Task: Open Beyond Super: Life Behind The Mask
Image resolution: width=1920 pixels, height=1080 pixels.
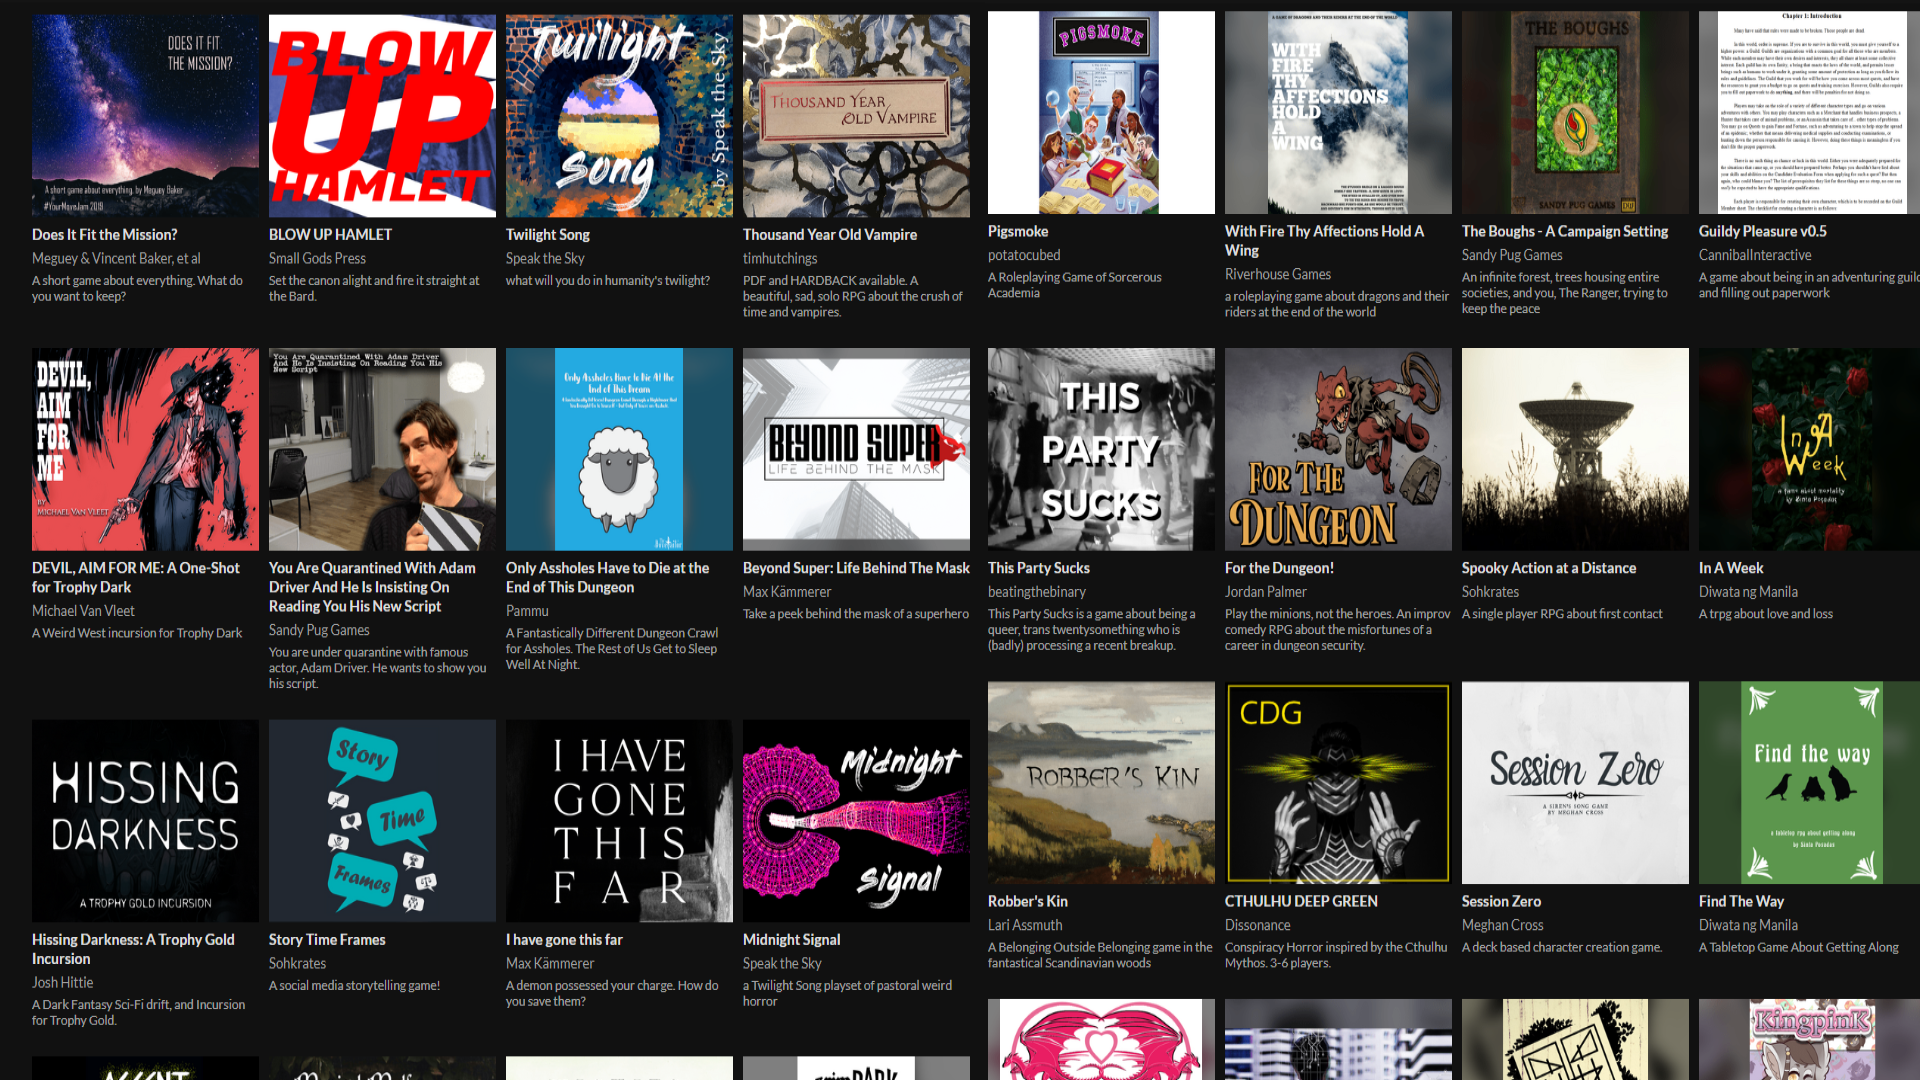Action: point(856,567)
